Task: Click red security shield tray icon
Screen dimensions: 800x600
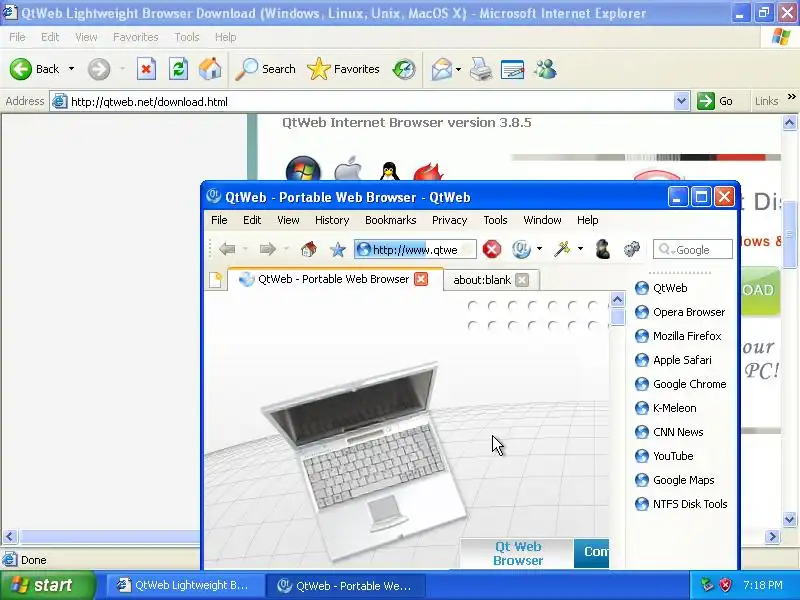Action: (725, 585)
